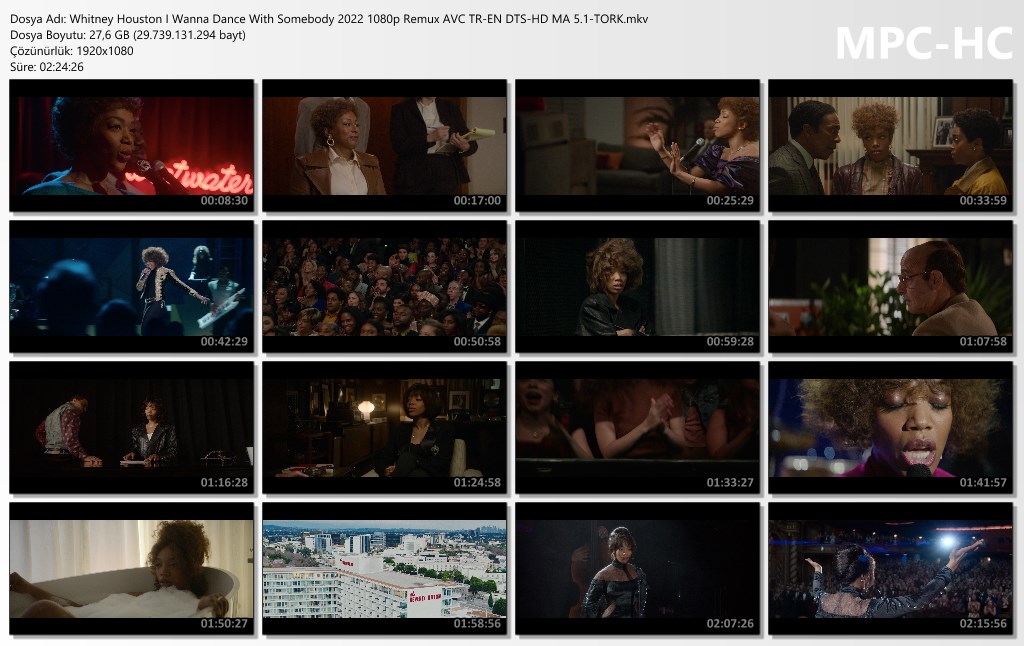Select the 01:07:58 thumbnail of man with glasses
1024x646 pixels.
pyautogui.click(x=891, y=287)
